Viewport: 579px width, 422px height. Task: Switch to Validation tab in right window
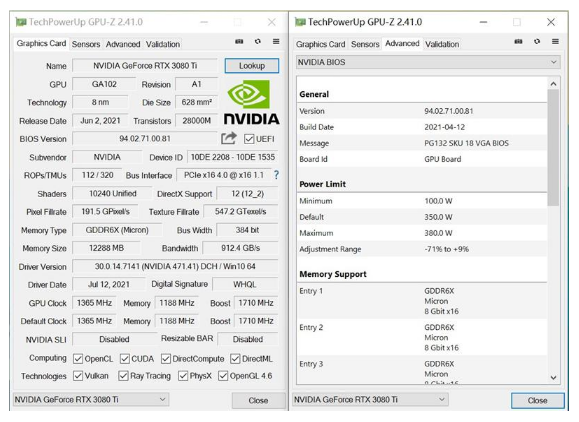point(442,44)
